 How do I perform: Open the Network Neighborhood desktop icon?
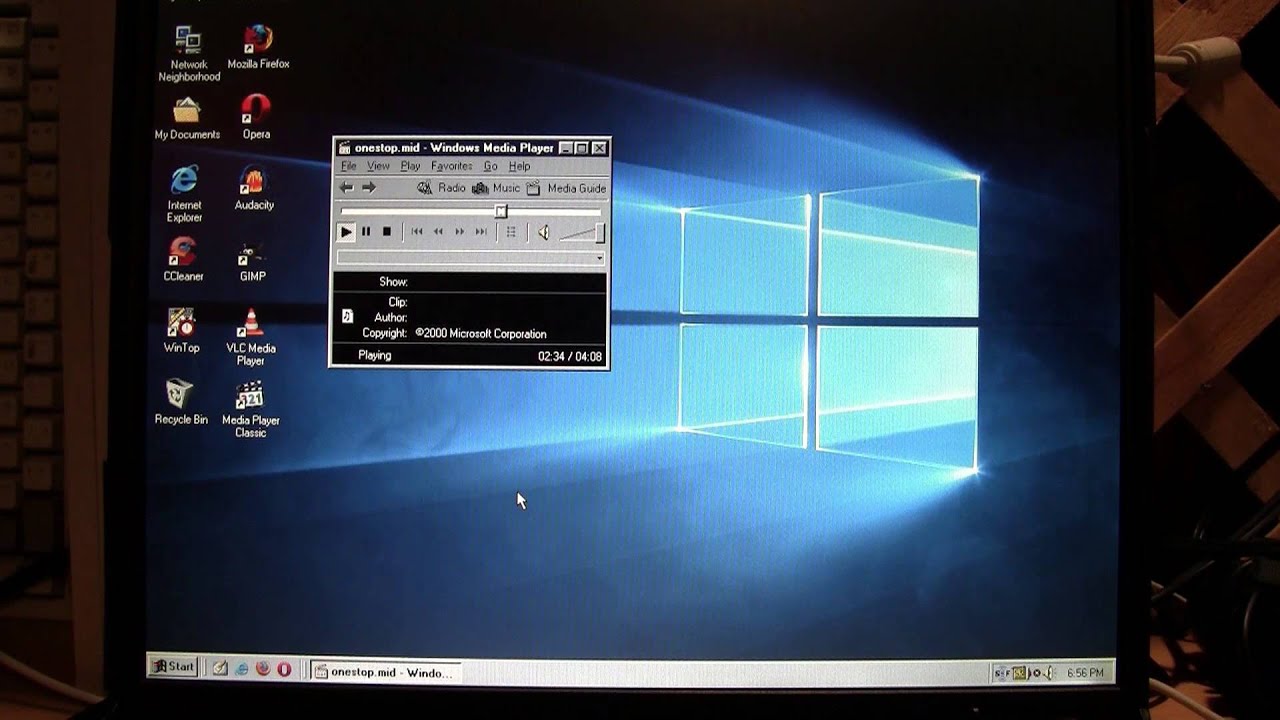(188, 52)
